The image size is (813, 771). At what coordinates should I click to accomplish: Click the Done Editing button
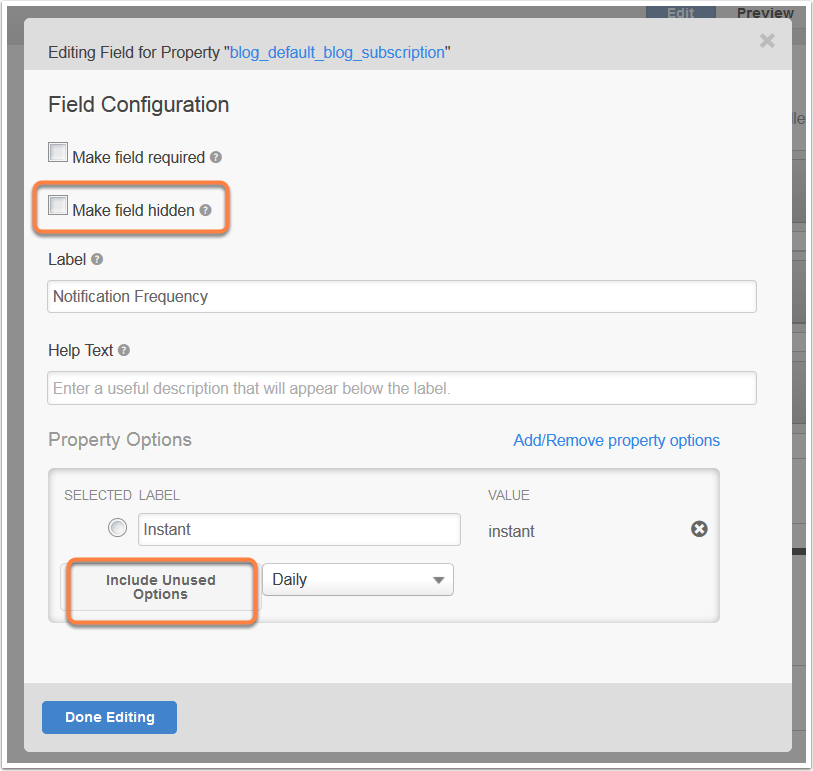[x=109, y=718]
